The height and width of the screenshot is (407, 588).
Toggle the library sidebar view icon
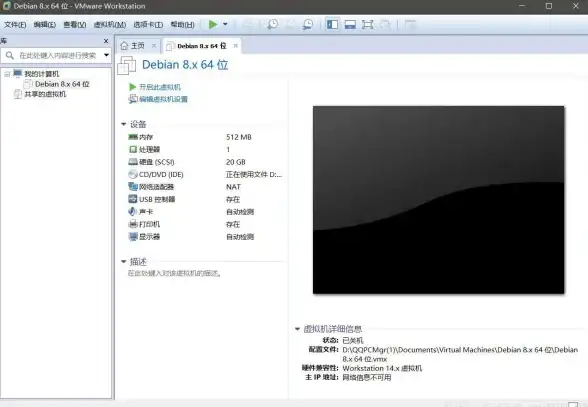[x=332, y=24]
